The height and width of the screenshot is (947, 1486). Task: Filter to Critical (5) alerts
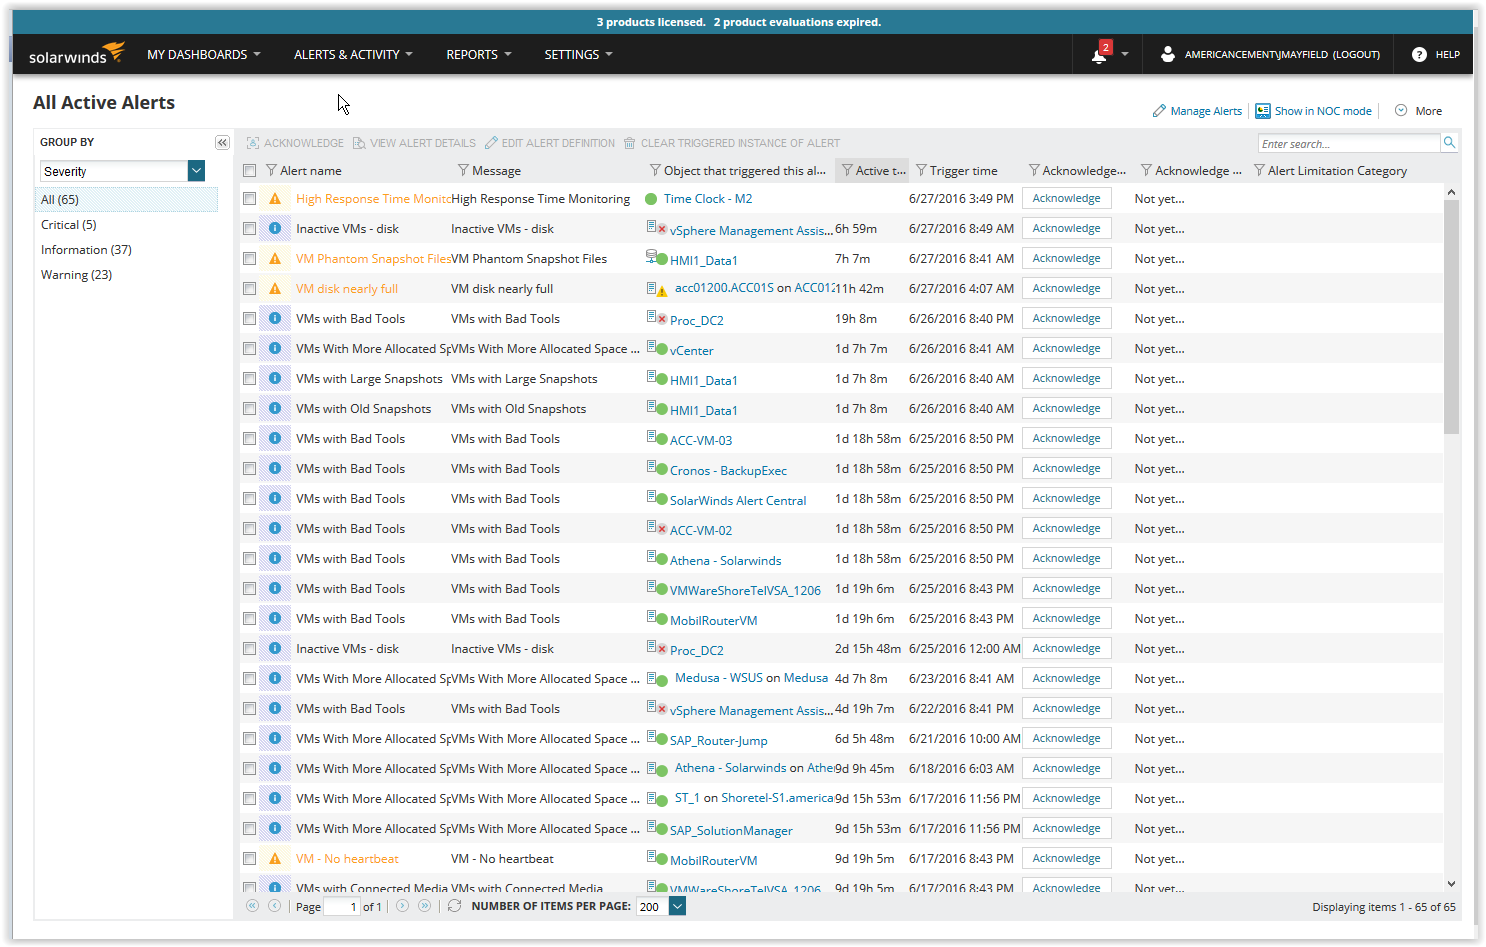click(69, 225)
